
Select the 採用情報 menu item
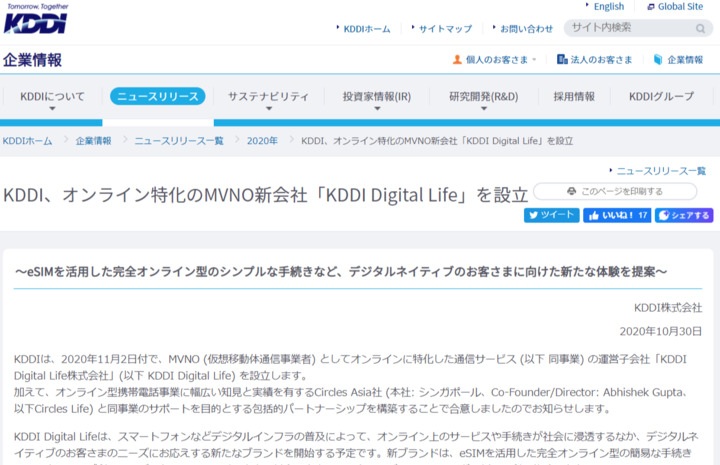pos(574,96)
